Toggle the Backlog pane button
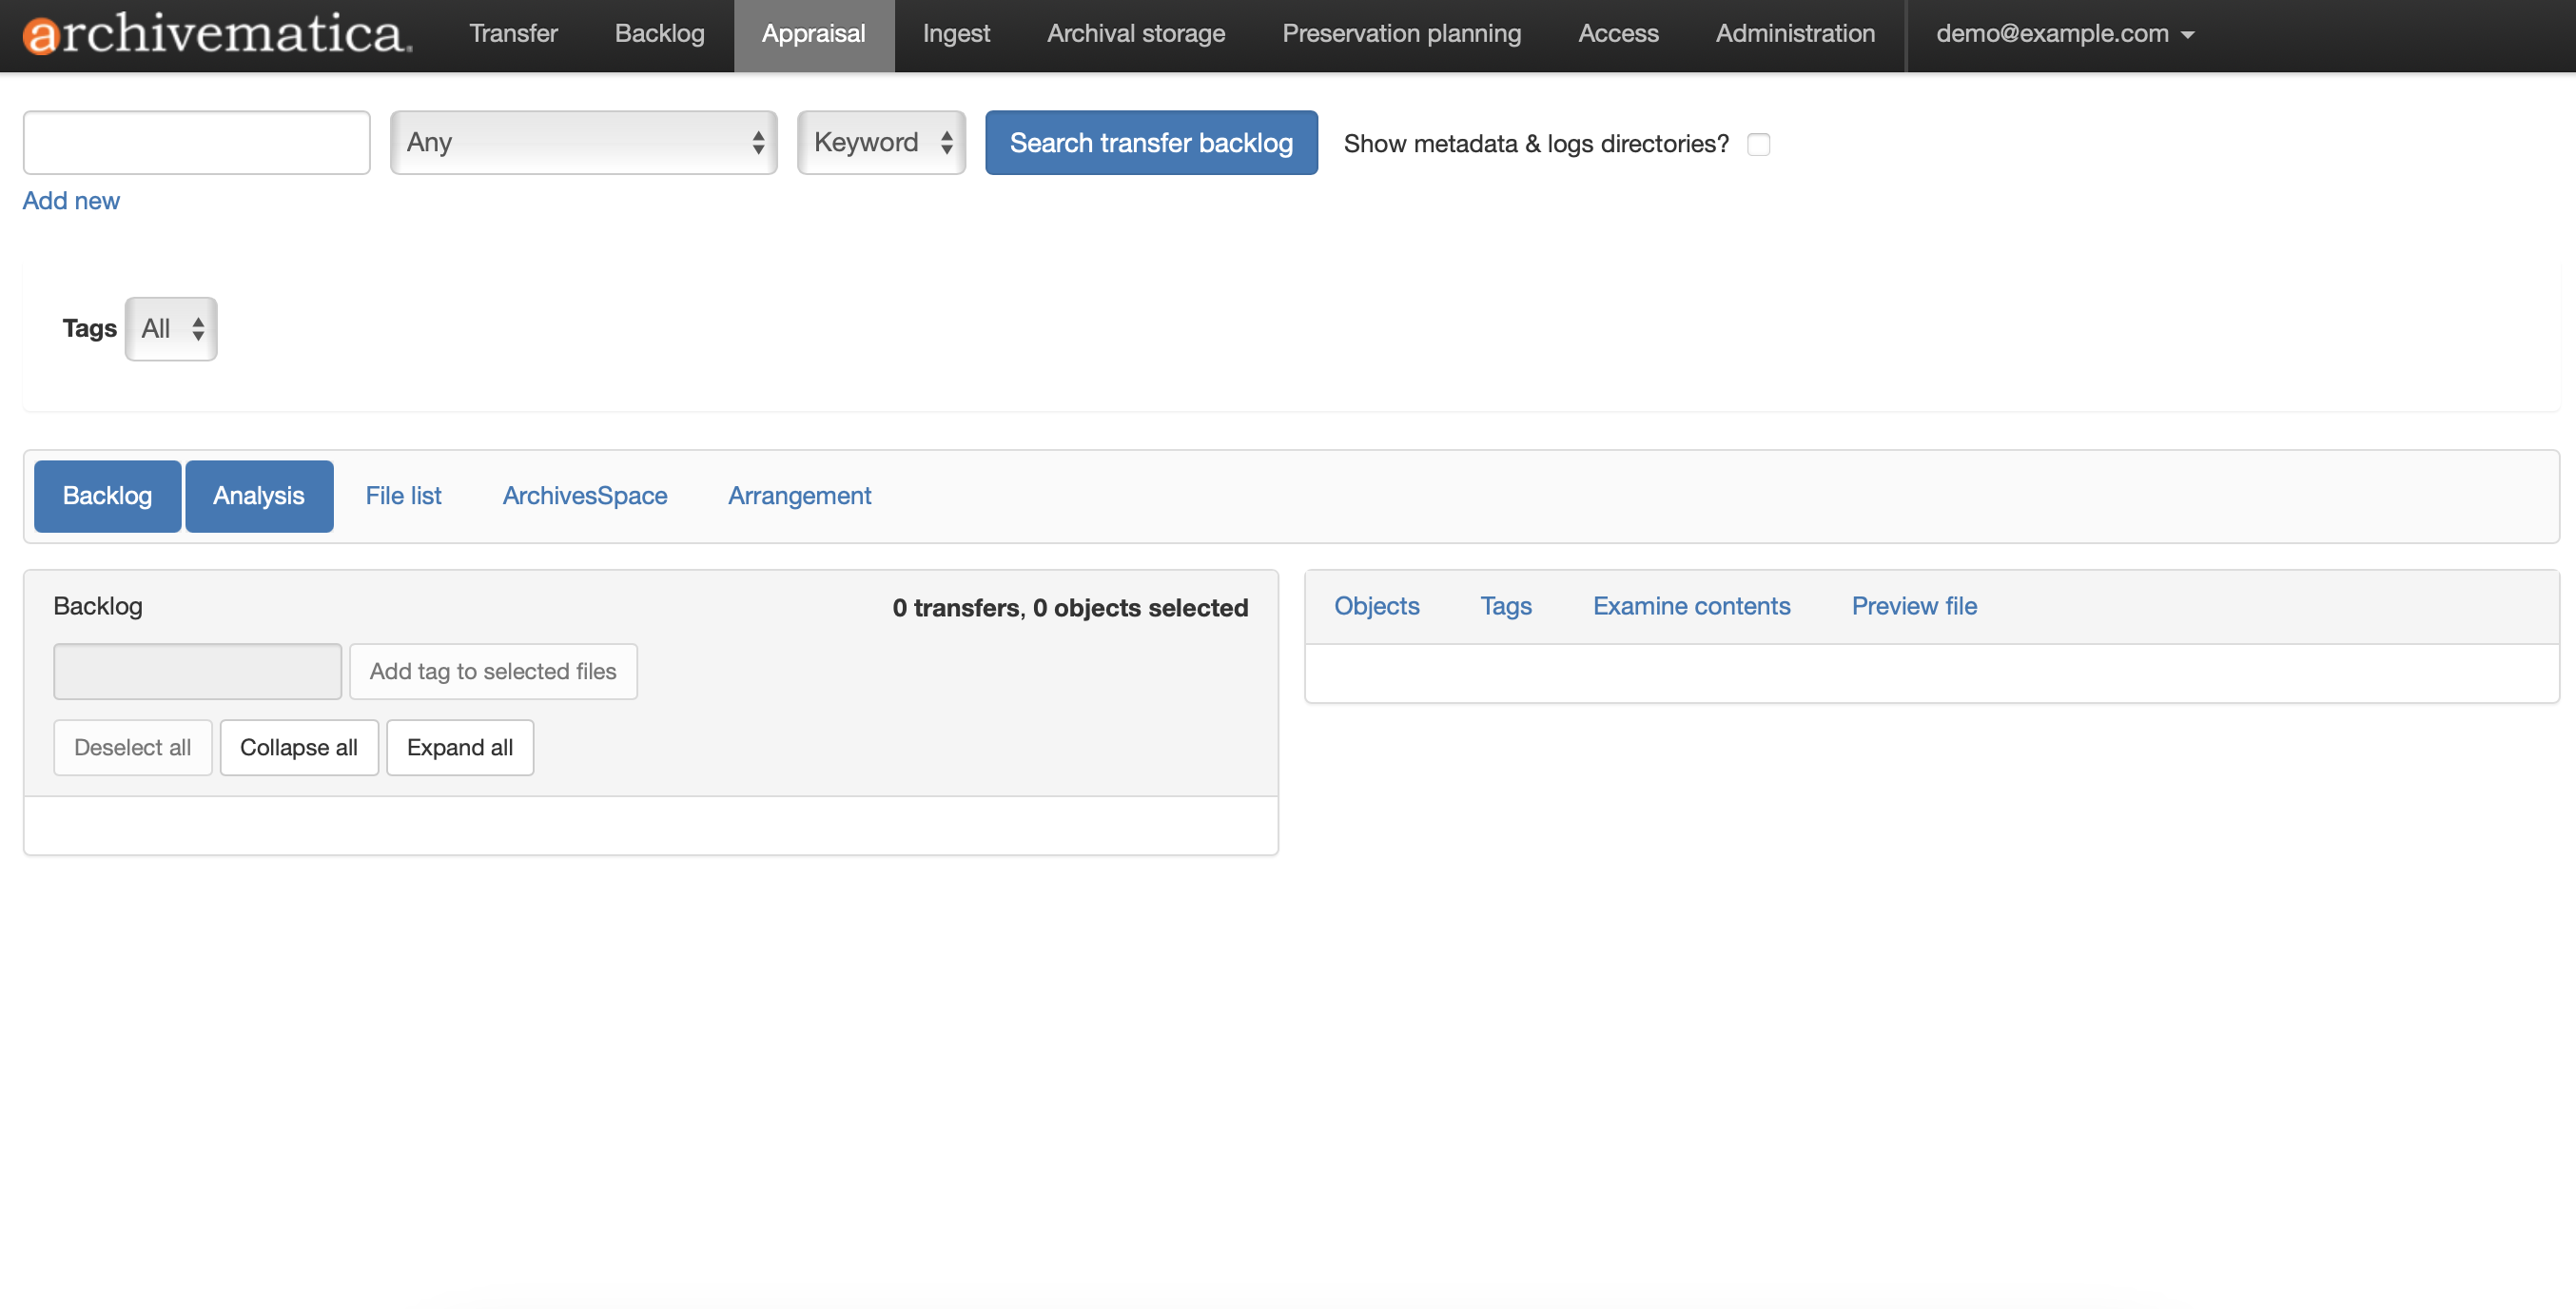 click(107, 496)
